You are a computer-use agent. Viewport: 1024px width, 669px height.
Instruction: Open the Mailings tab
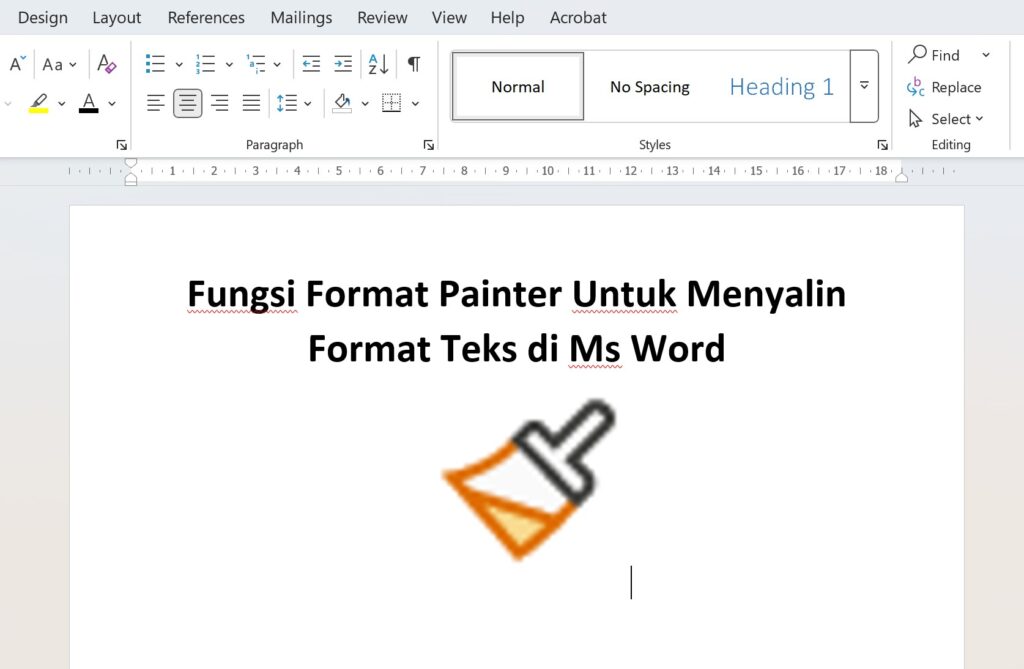pyautogui.click(x=301, y=18)
